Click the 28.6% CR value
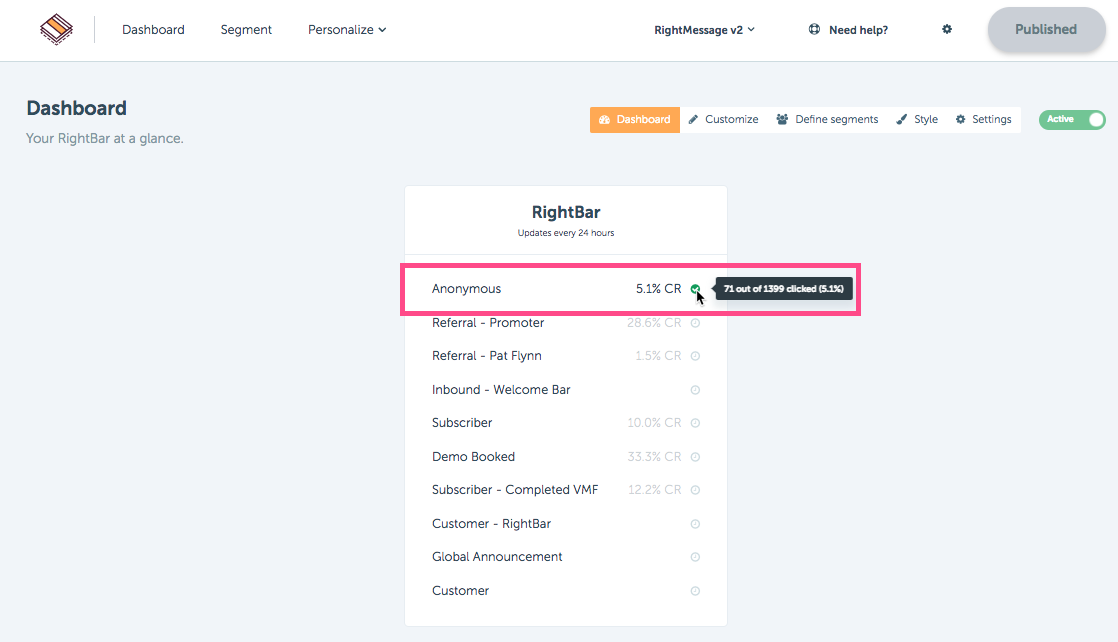This screenshot has width=1118, height=642. 654,322
